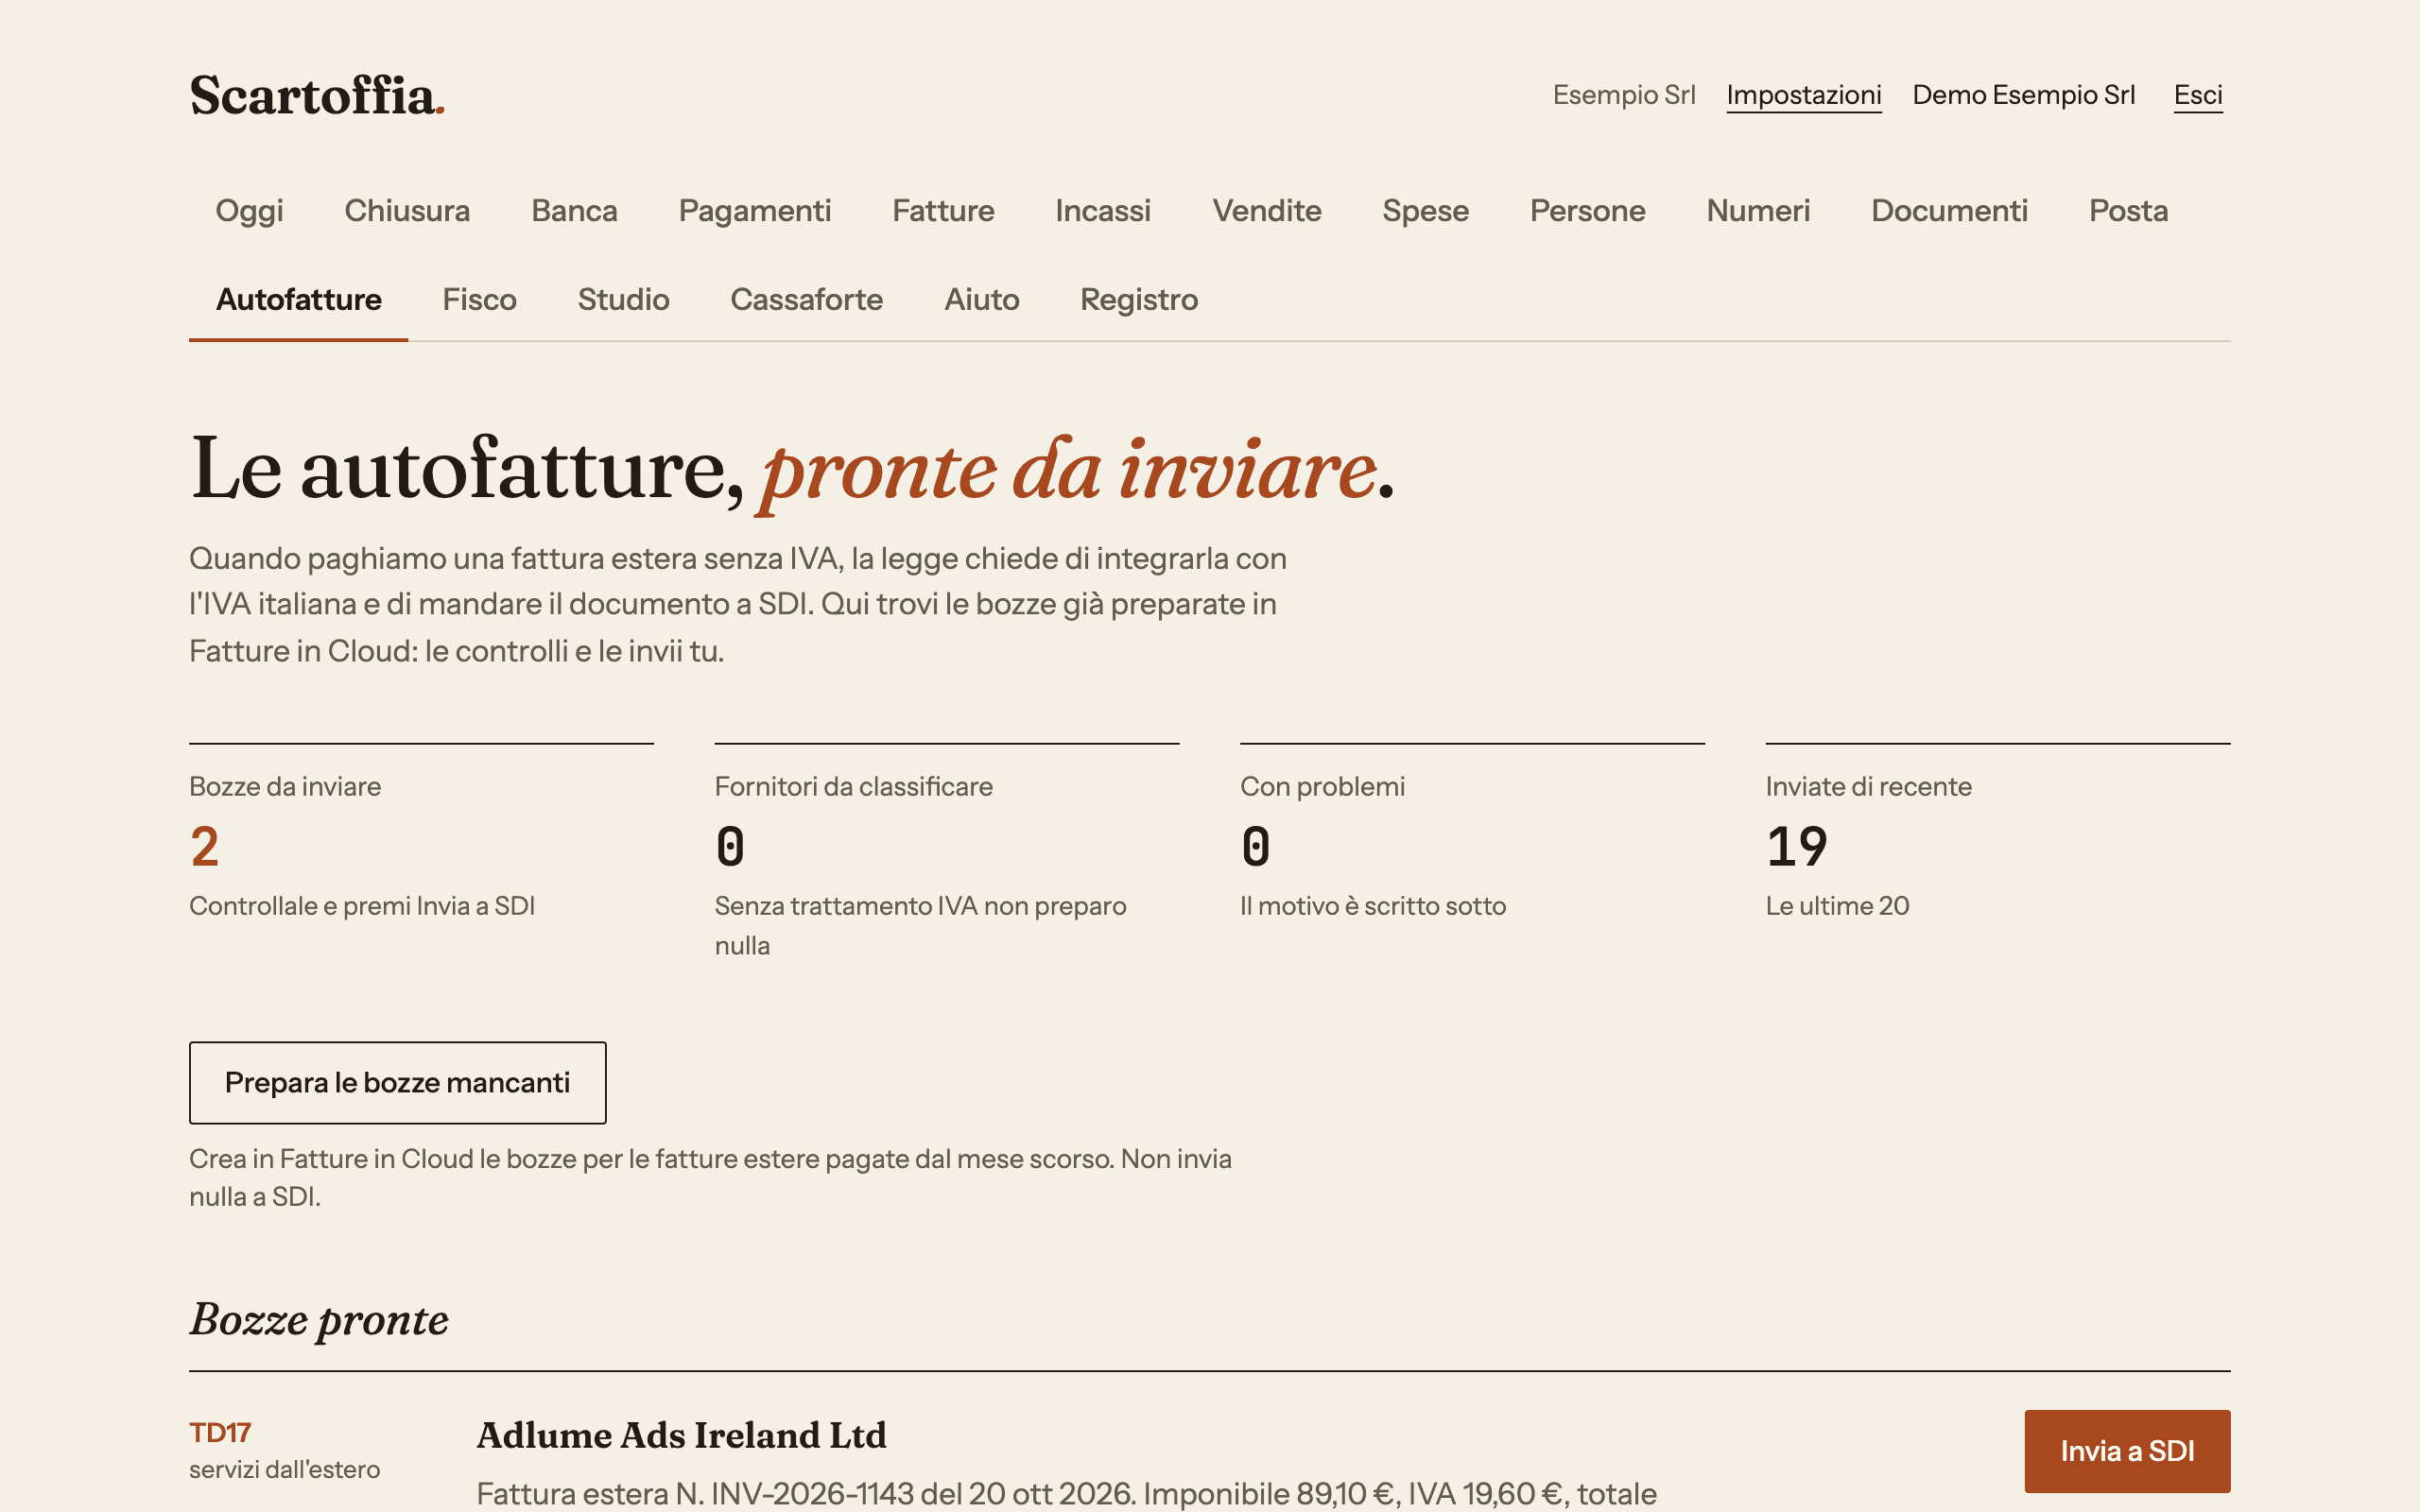Click the Con problemi label
The image size is (2420, 1512).
click(x=1322, y=786)
